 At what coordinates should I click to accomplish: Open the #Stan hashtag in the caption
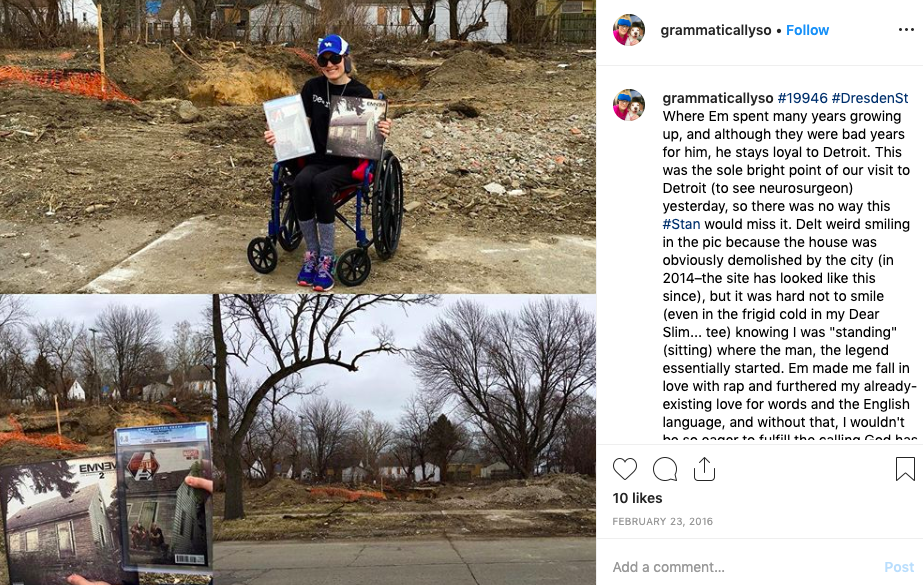(x=681, y=224)
